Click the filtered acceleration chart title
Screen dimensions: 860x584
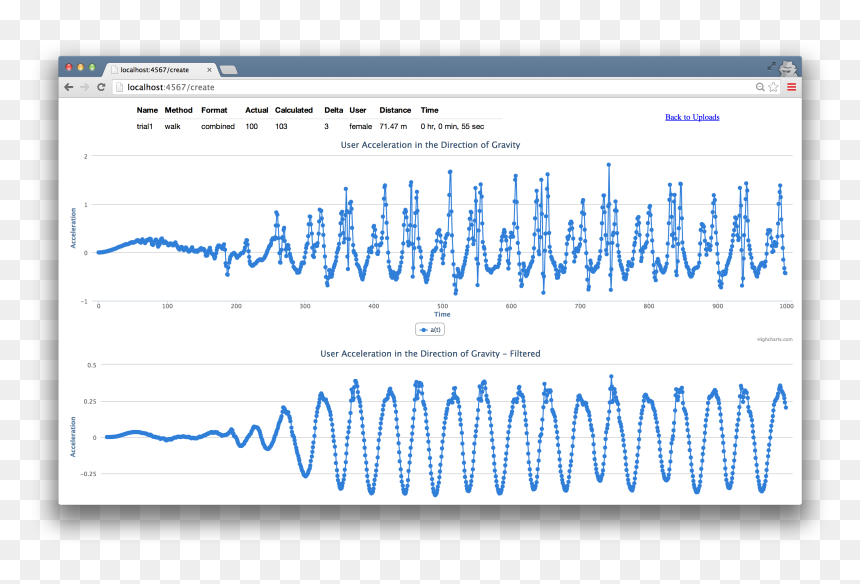point(430,354)
